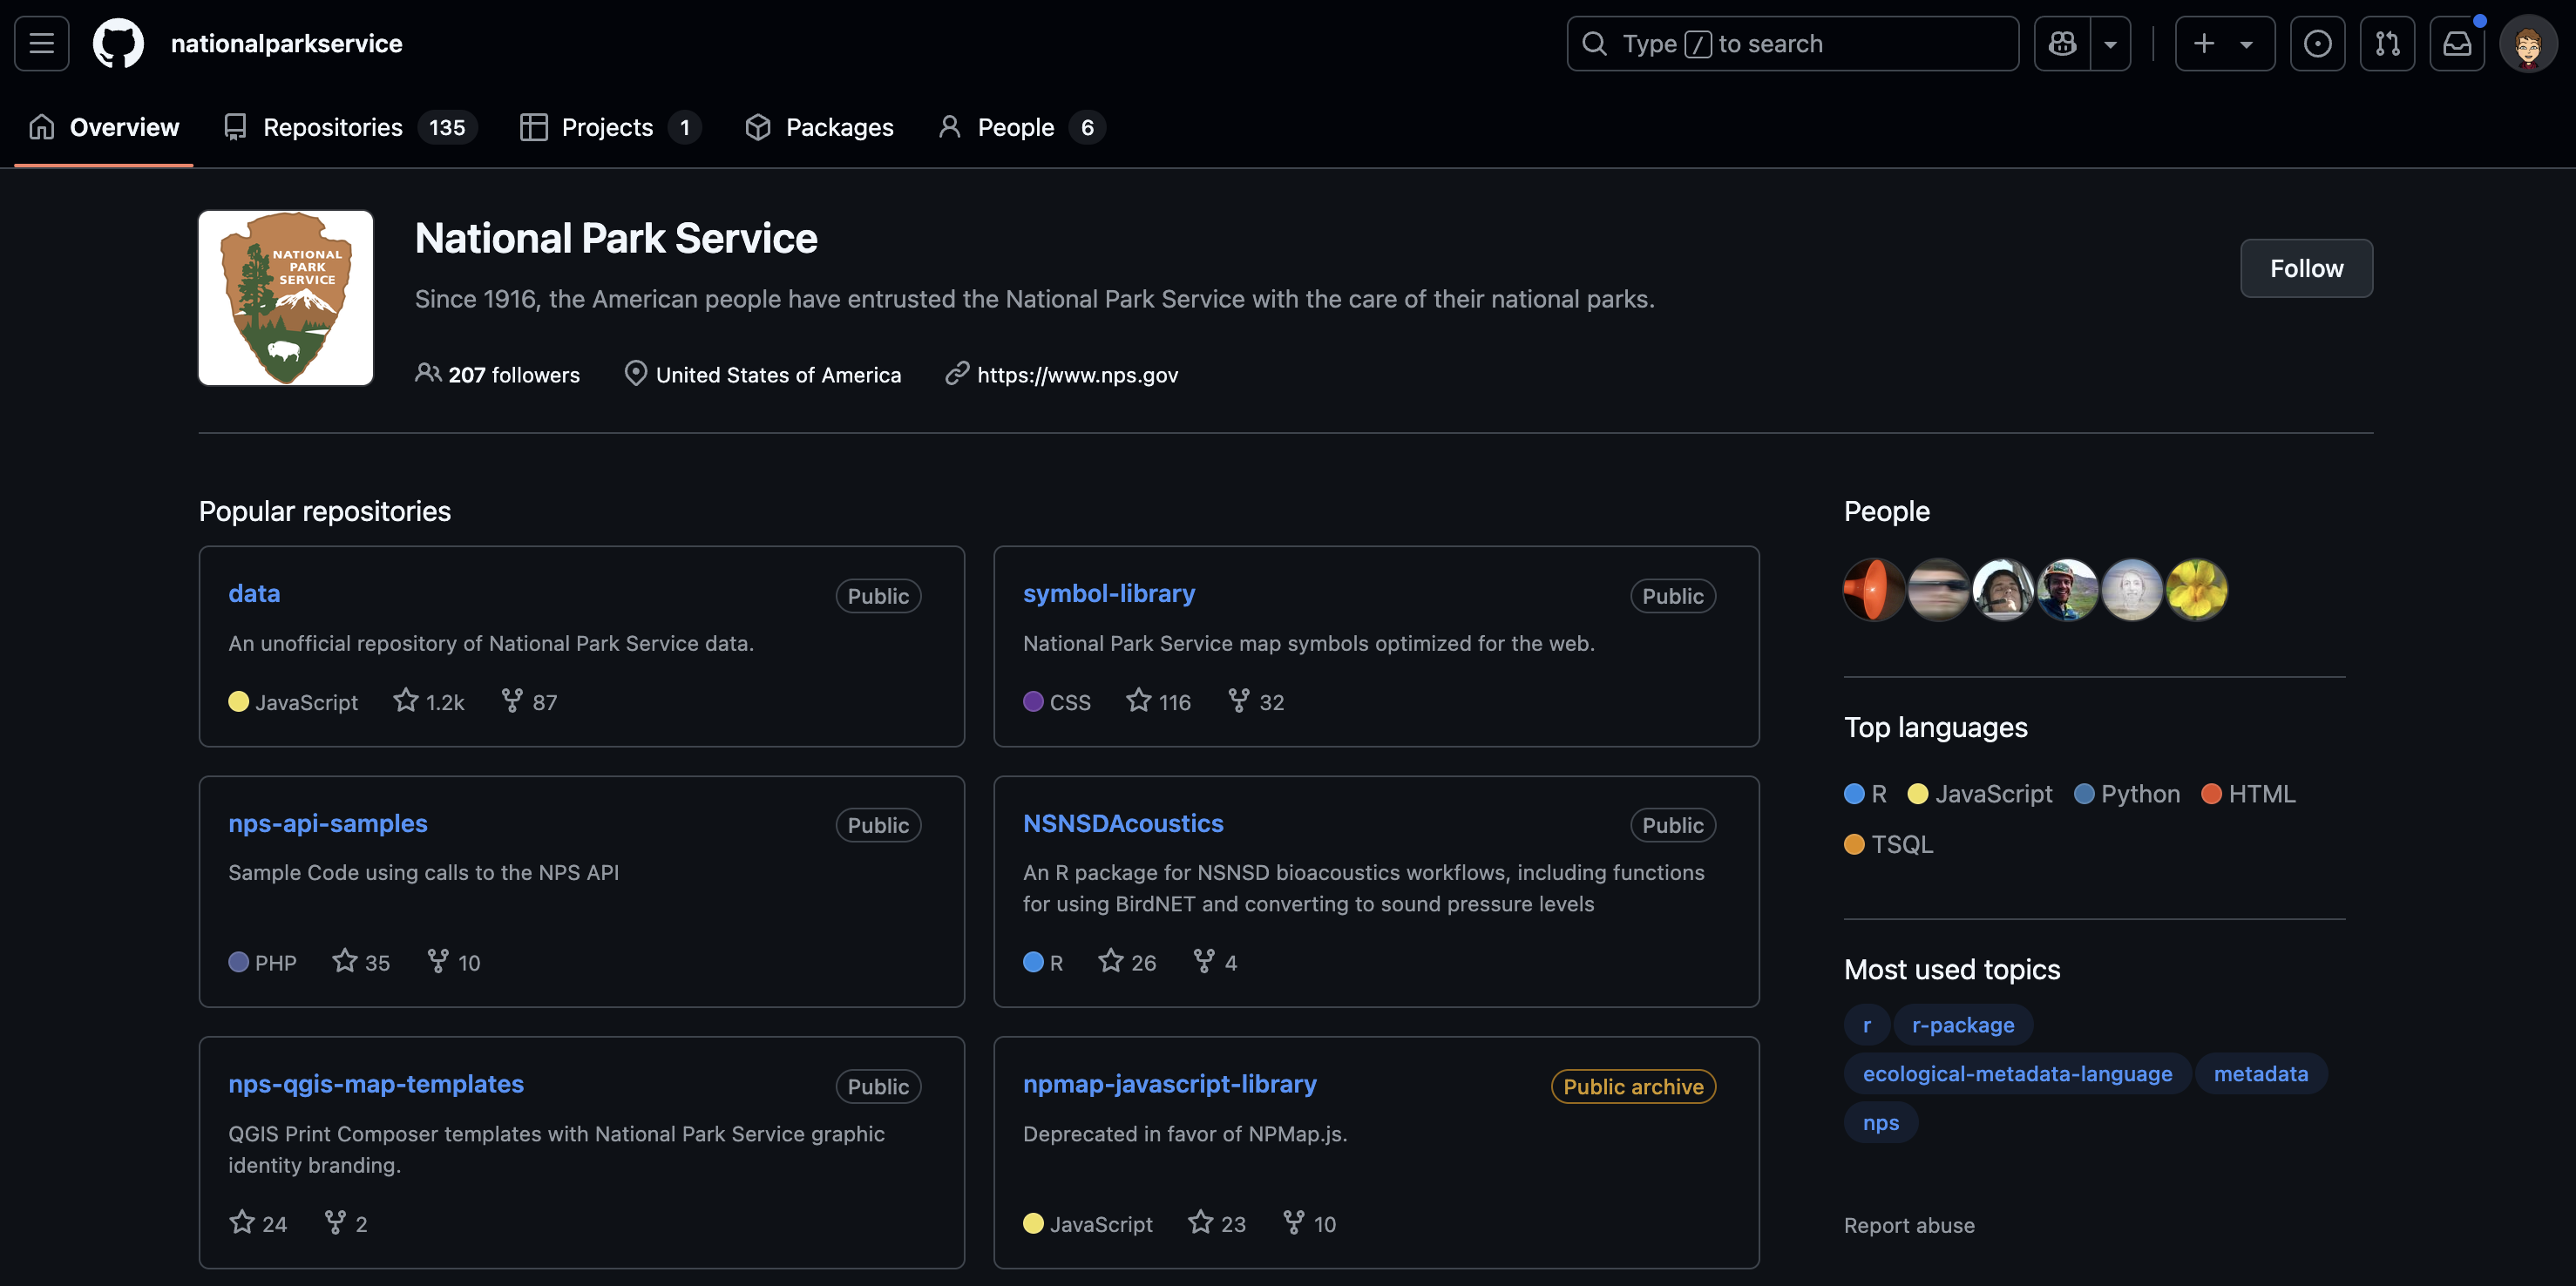
Task: View 10 forks of npmap-javascript-library
Action: [1310, 1222]
